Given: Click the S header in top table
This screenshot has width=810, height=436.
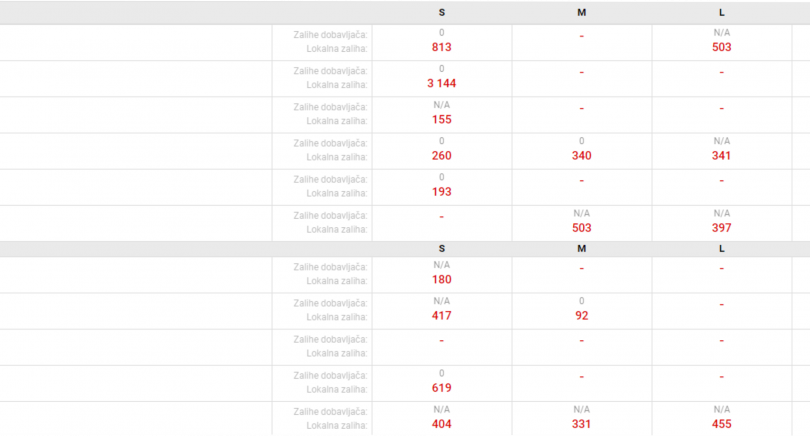Looking at the screenshot, I should pyautogui.click(x=442, y=13).
